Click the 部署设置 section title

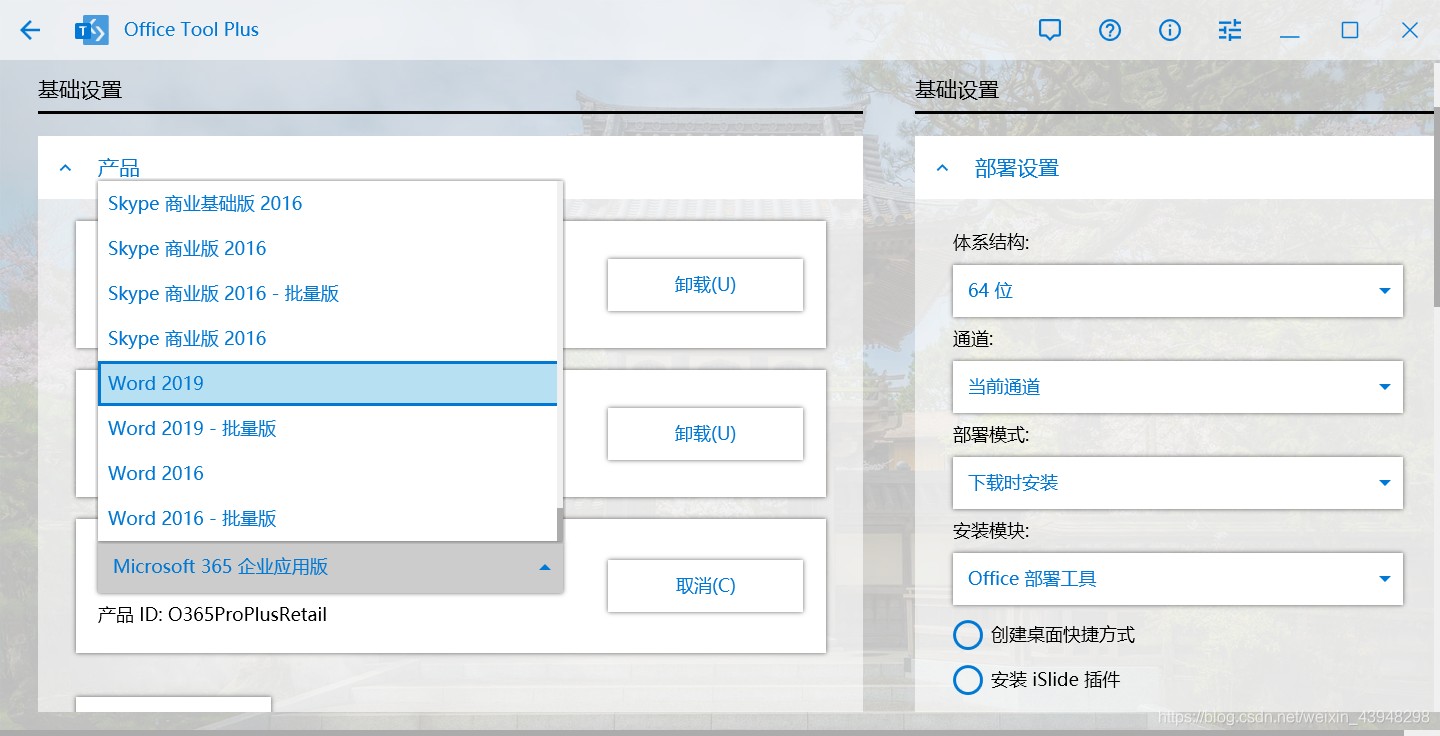click(x=1017, y=168)
